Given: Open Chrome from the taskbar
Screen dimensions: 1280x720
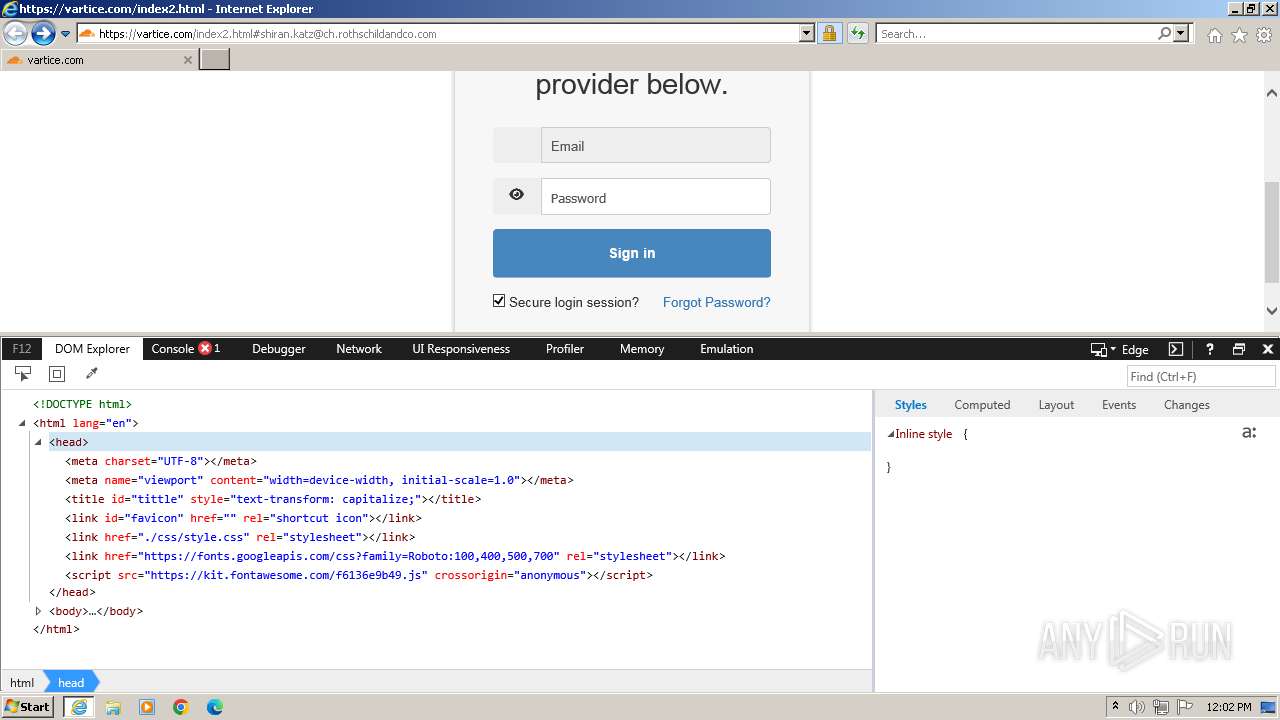Looking at the screenshot, I should [181, 707].
